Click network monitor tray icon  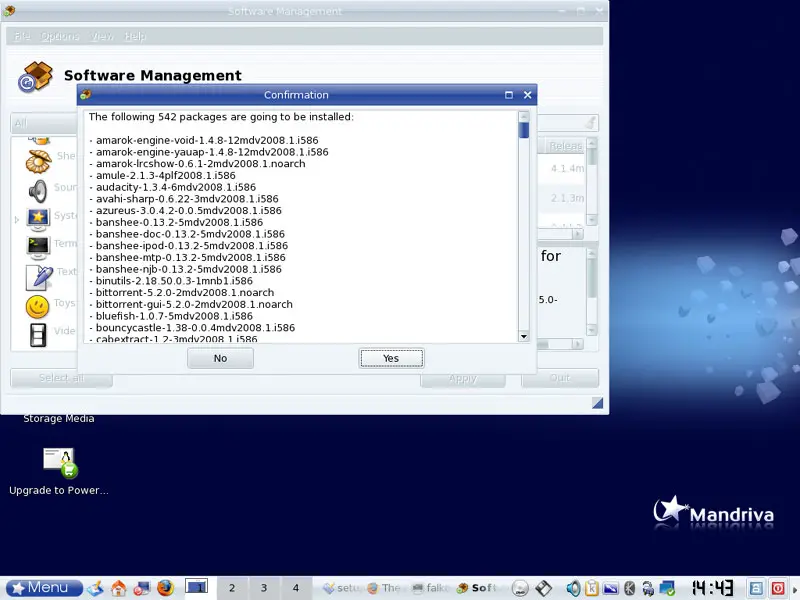point(667,588)
